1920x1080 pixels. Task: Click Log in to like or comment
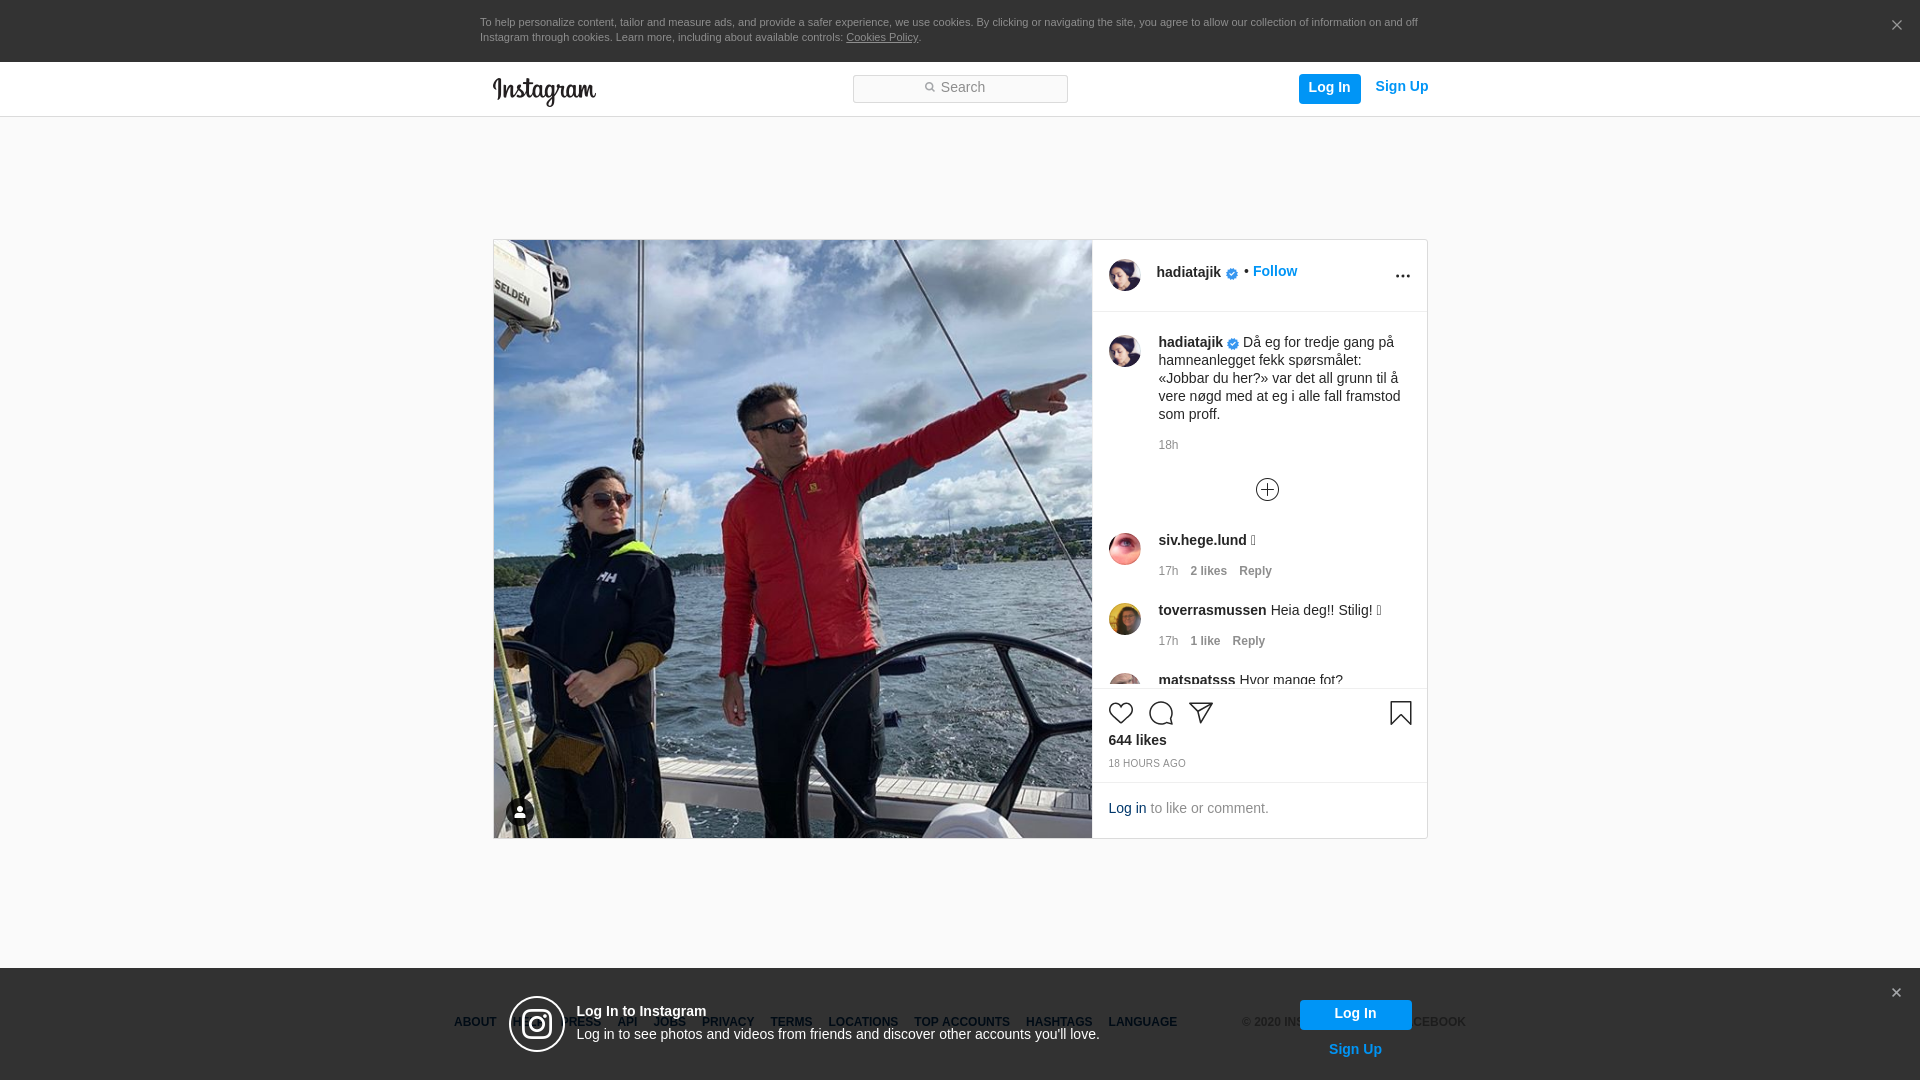coord(1127,808)
